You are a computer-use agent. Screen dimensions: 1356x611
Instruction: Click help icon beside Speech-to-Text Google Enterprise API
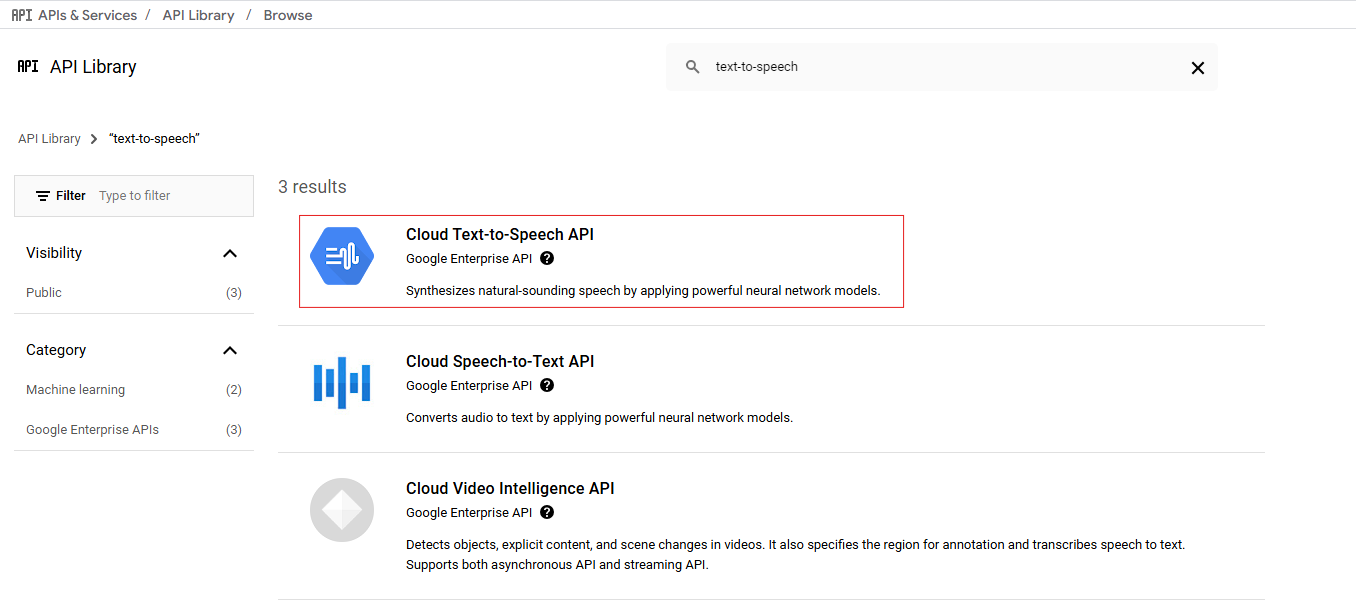[547, 385]
